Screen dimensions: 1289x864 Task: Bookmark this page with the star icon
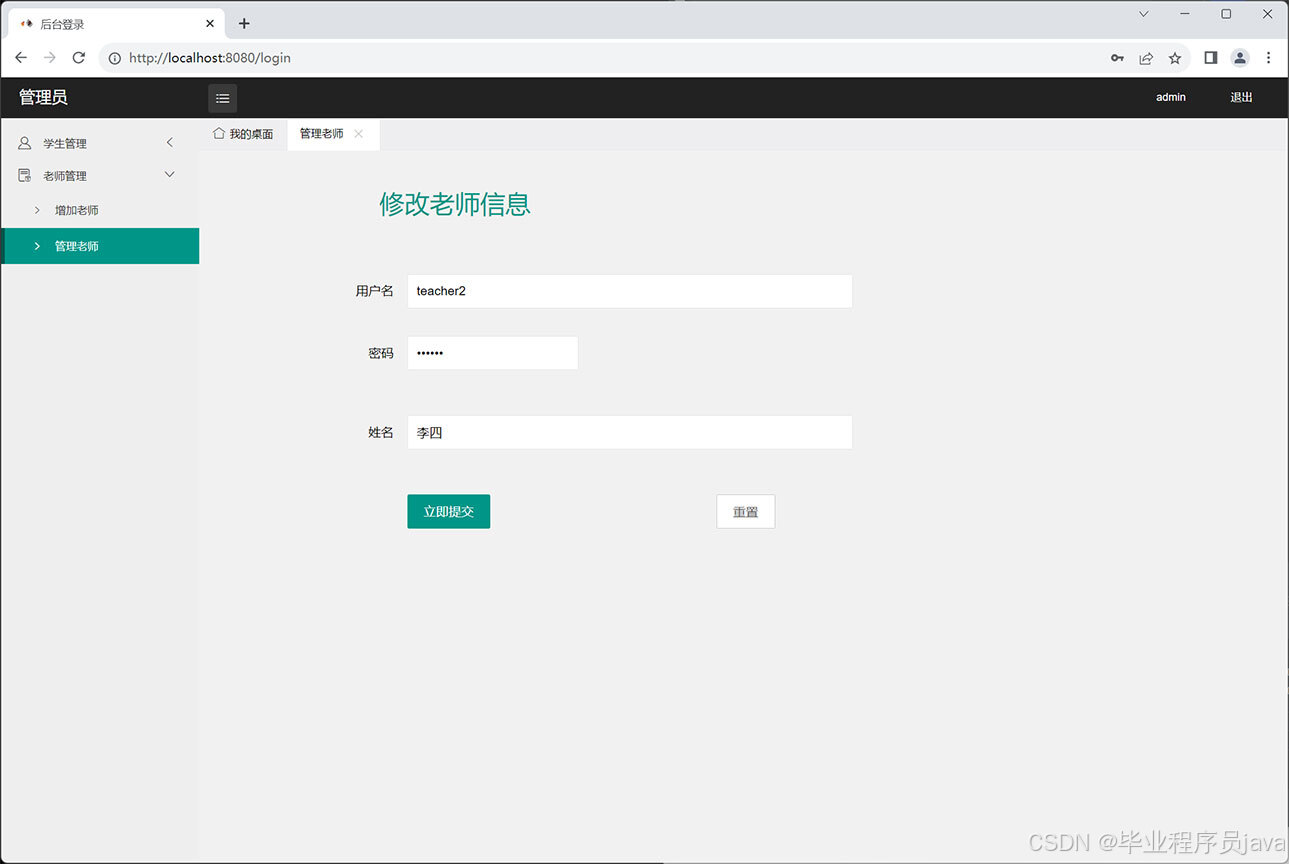click(x=1175, y=58)
